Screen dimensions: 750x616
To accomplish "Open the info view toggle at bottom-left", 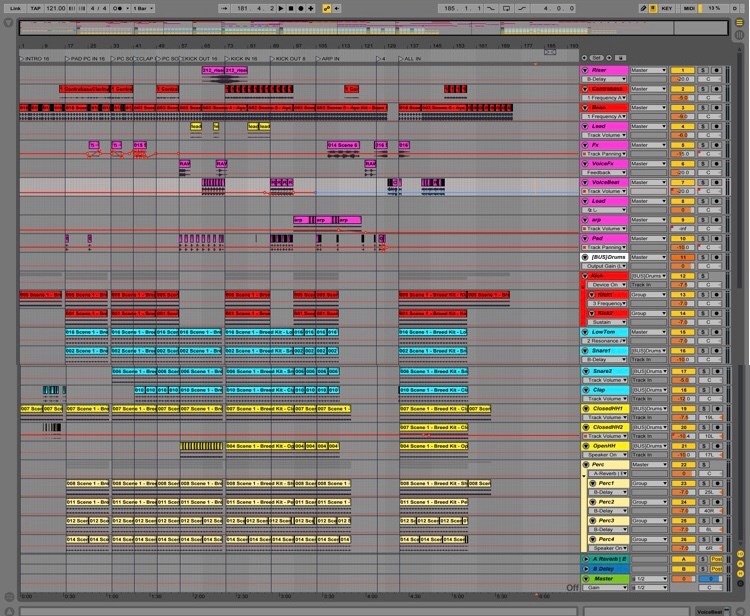I will [x=9, y=611].
